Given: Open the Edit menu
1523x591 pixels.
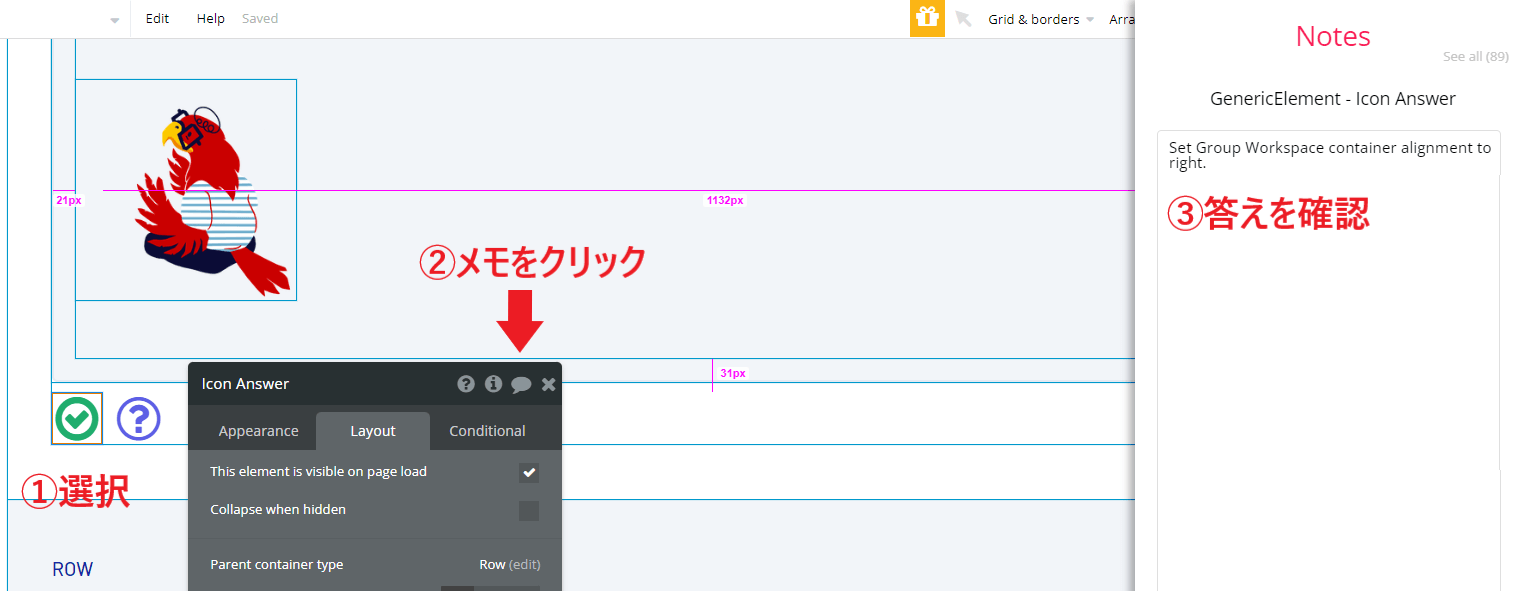Looking at the screenshot, I should tap(157, 18).
